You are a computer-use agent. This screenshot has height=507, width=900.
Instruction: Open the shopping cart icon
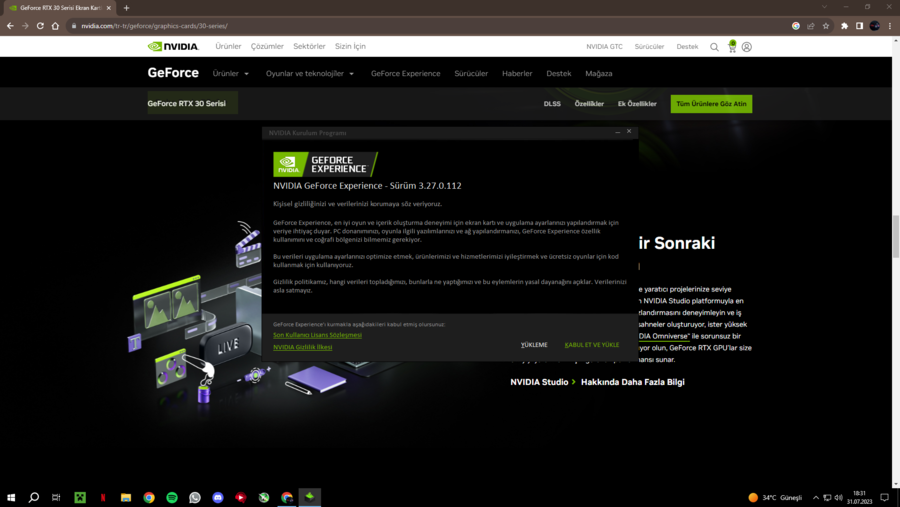[732, 47]
